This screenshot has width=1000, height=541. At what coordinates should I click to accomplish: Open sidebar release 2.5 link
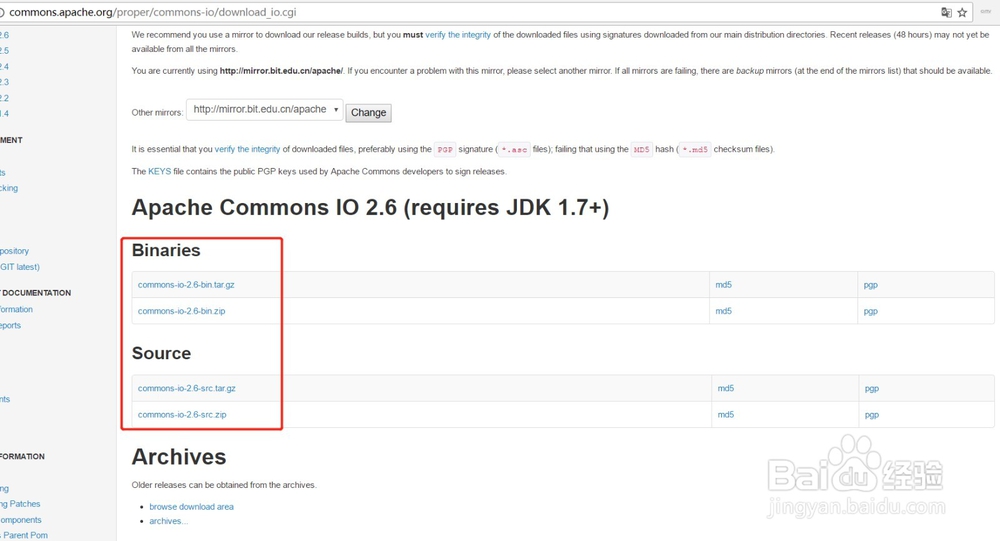pos(4,50)
